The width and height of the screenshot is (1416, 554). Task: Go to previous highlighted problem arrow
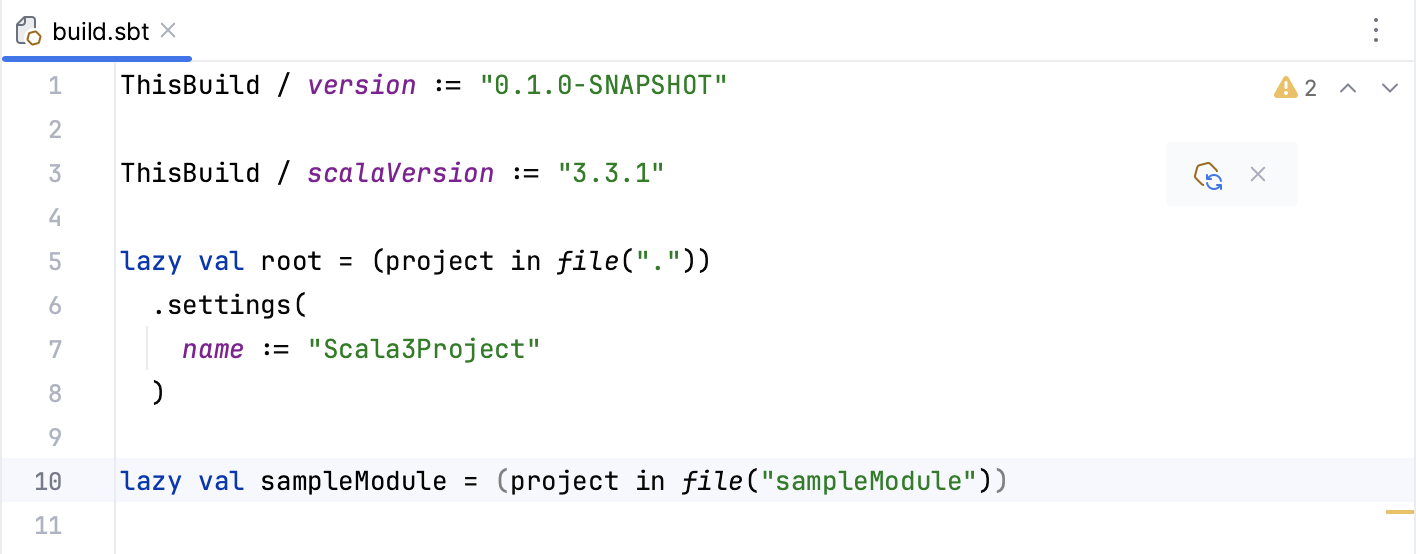(x=1347, y=88)
